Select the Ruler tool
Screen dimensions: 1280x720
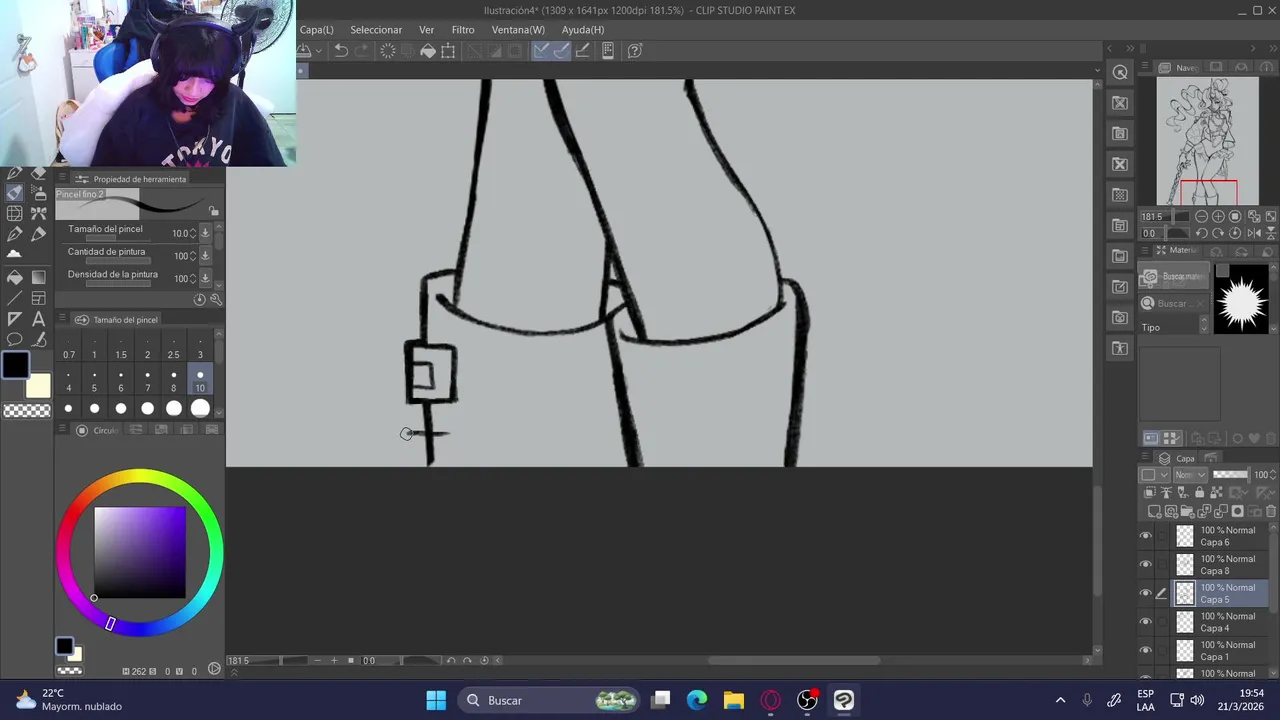(x=14, y=319)
